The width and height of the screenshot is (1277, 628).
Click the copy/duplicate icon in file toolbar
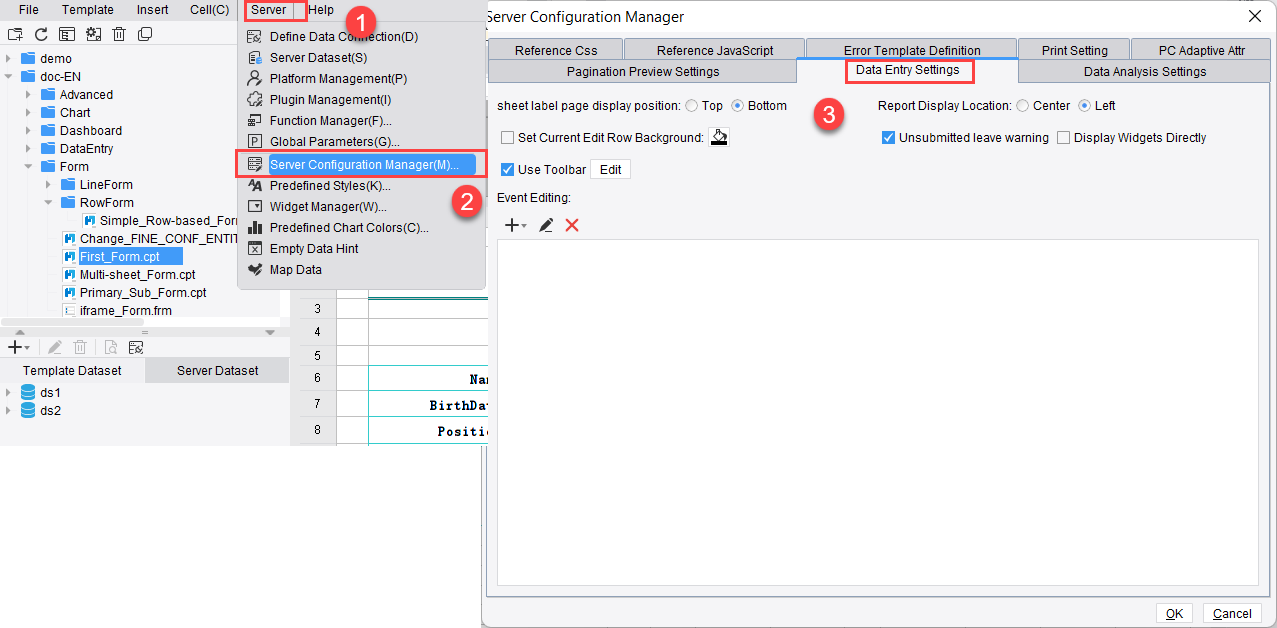point(145,34)
